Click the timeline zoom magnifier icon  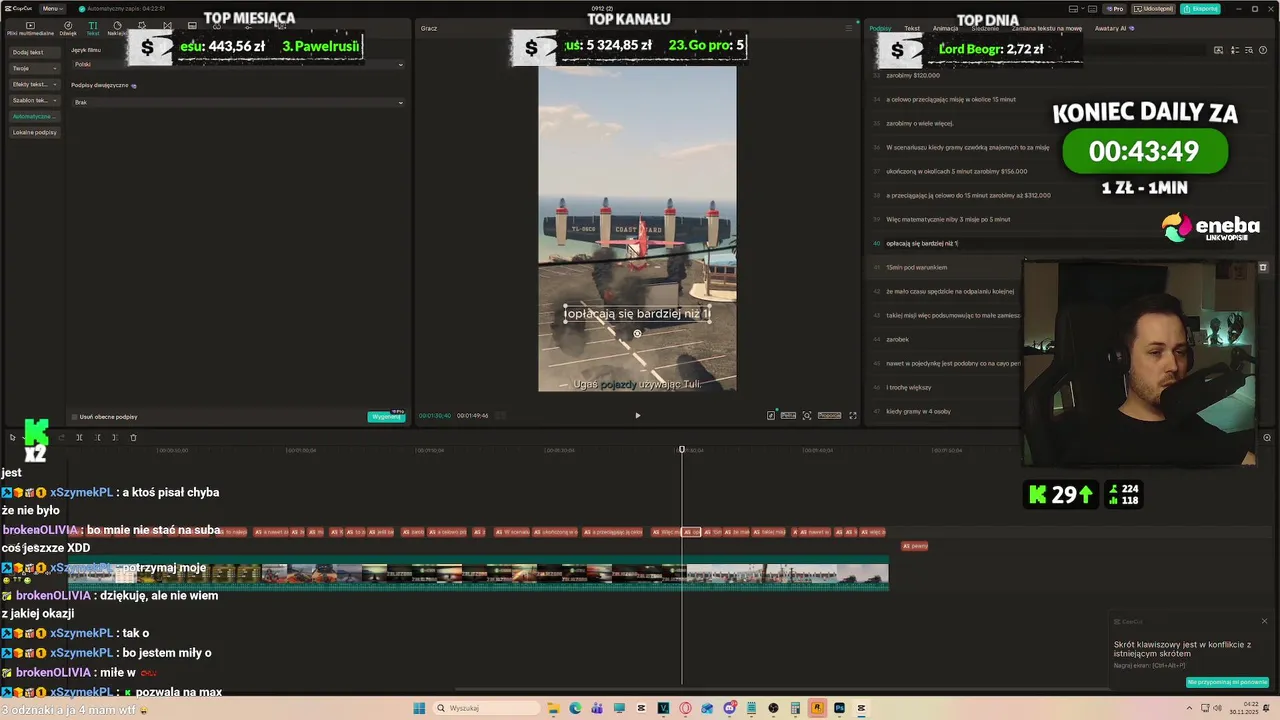pyautogui.click(x=1267, y=437)
